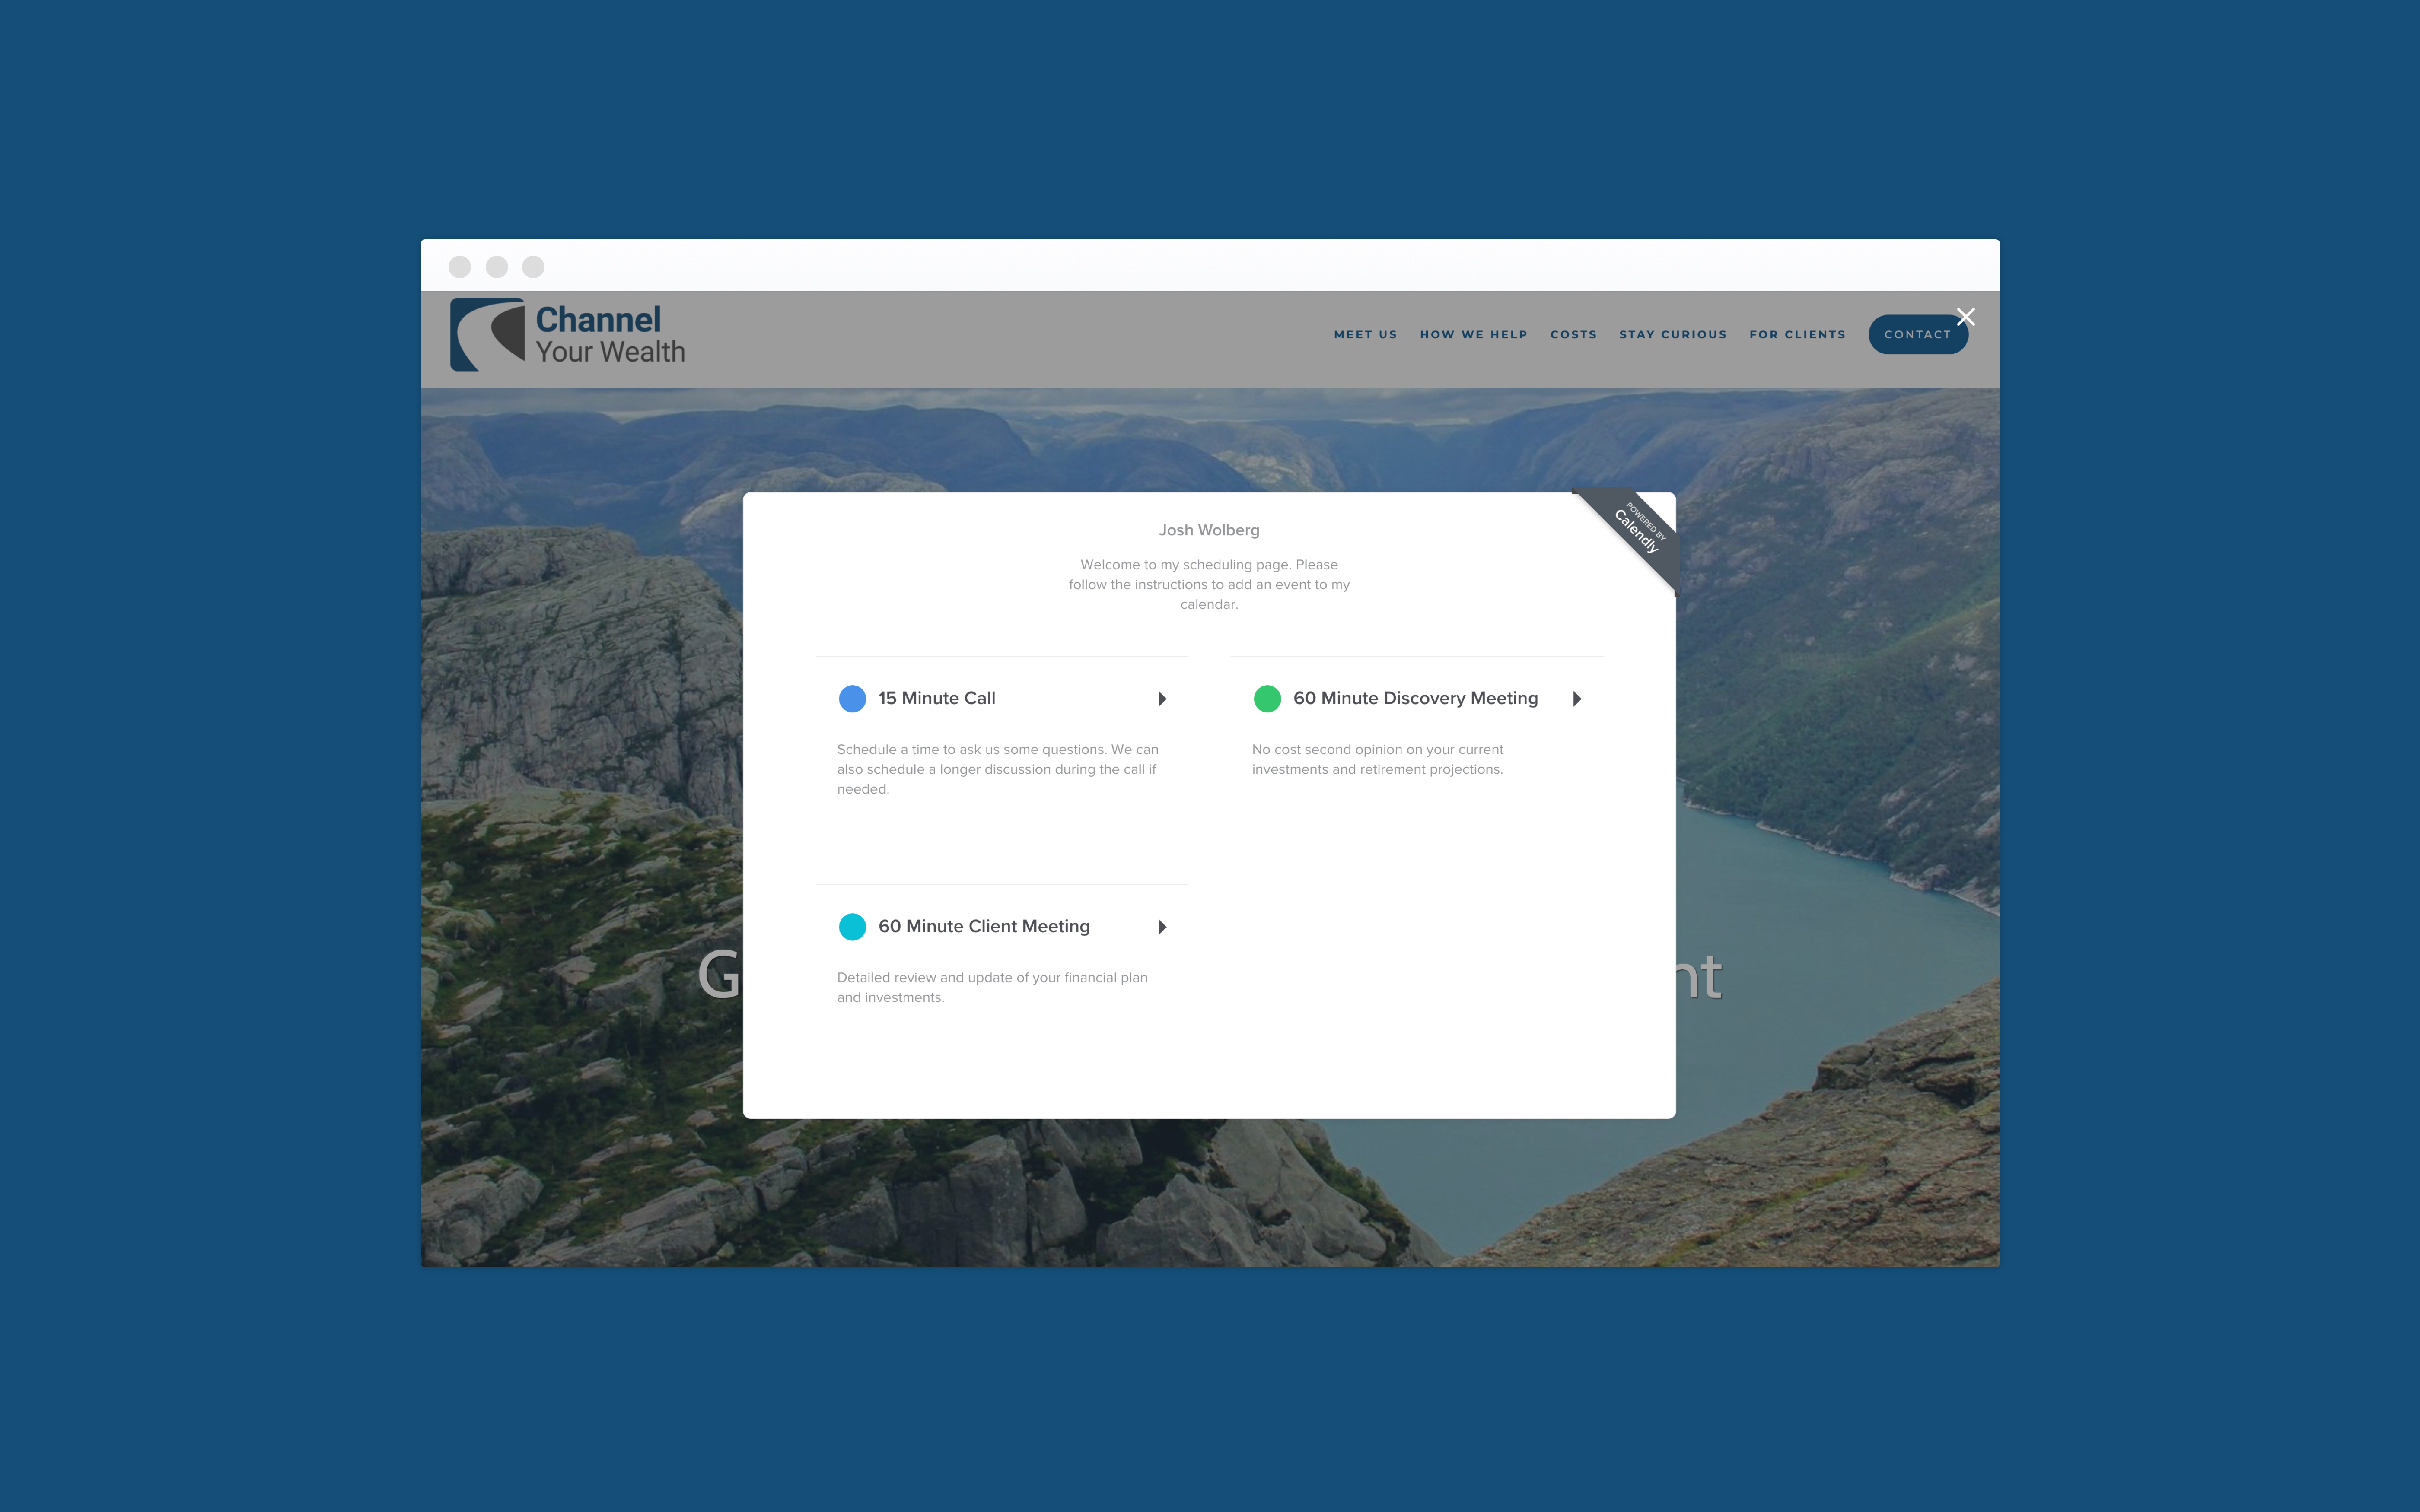This screenshot has height=1512, width=2420.
Task: Expand the 60 Minute Discovery Meeting arrow
Action: click(x=1577, y=698)
